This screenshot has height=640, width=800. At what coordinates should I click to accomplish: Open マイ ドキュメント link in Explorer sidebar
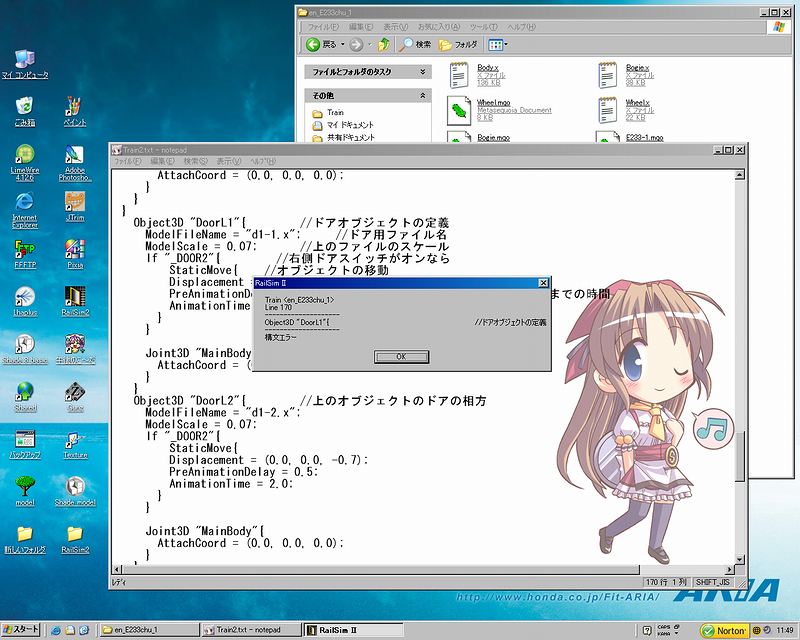pos(350,125)
